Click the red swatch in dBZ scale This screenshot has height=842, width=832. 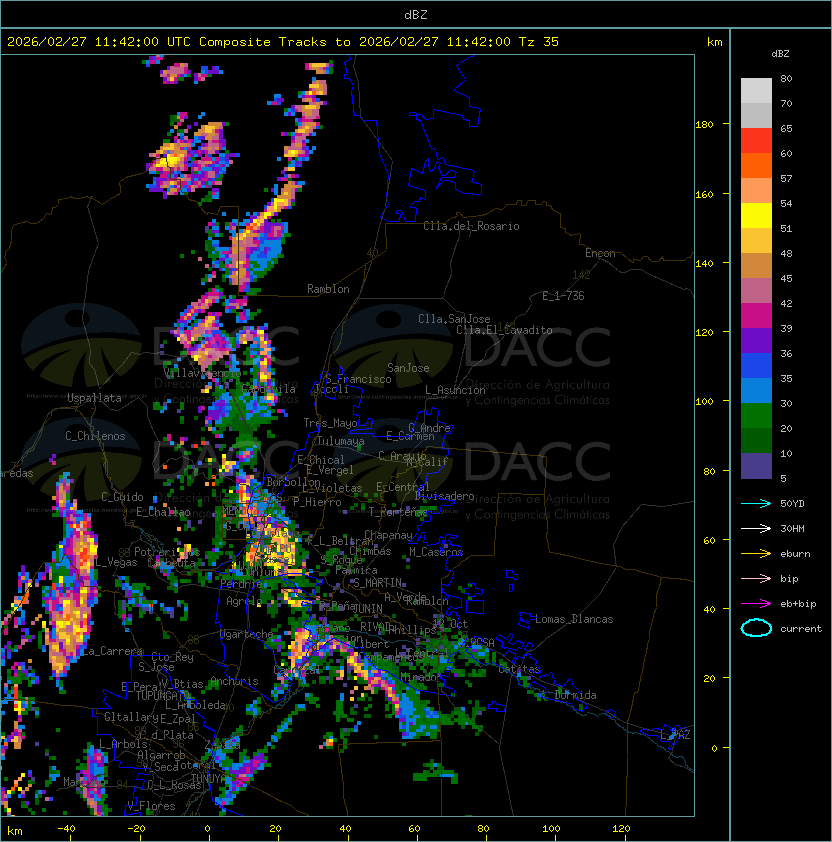pyautogui.click(x=756, y=141)
